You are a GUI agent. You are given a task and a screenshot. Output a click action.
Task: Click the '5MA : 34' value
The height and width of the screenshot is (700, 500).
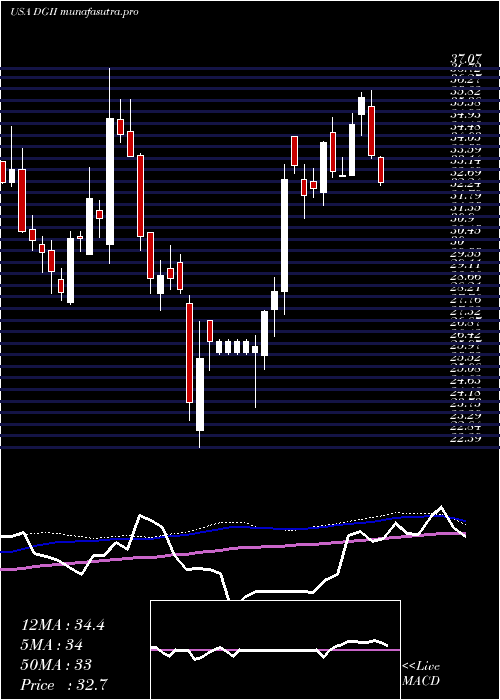click(52, 645)
